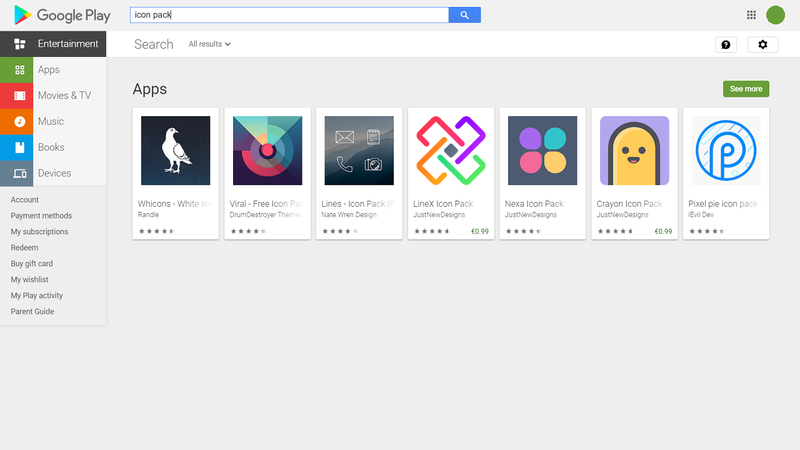Click the blue search magnifier button
This screenshot has width=800, height=450.
464,15
